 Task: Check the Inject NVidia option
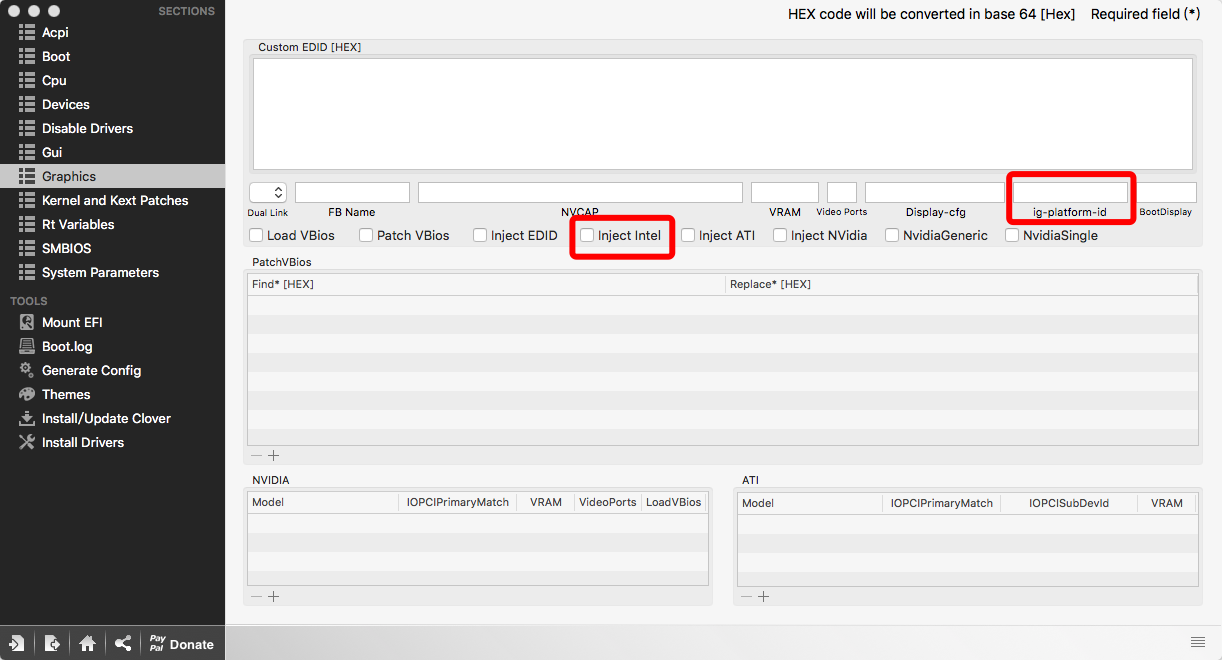780,235
